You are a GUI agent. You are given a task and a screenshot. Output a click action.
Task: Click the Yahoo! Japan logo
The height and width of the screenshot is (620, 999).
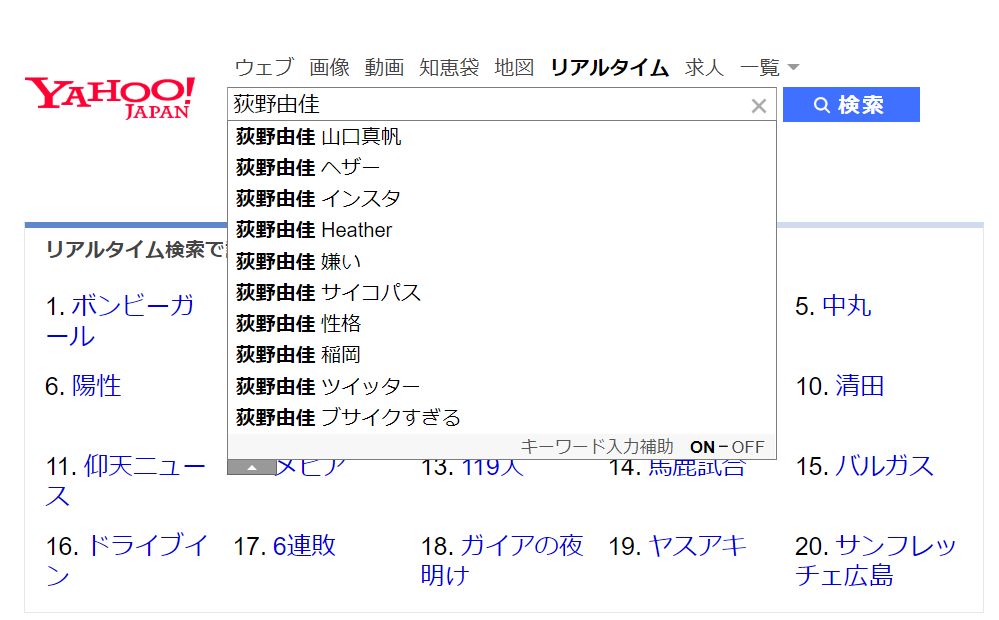pos(110,97)
